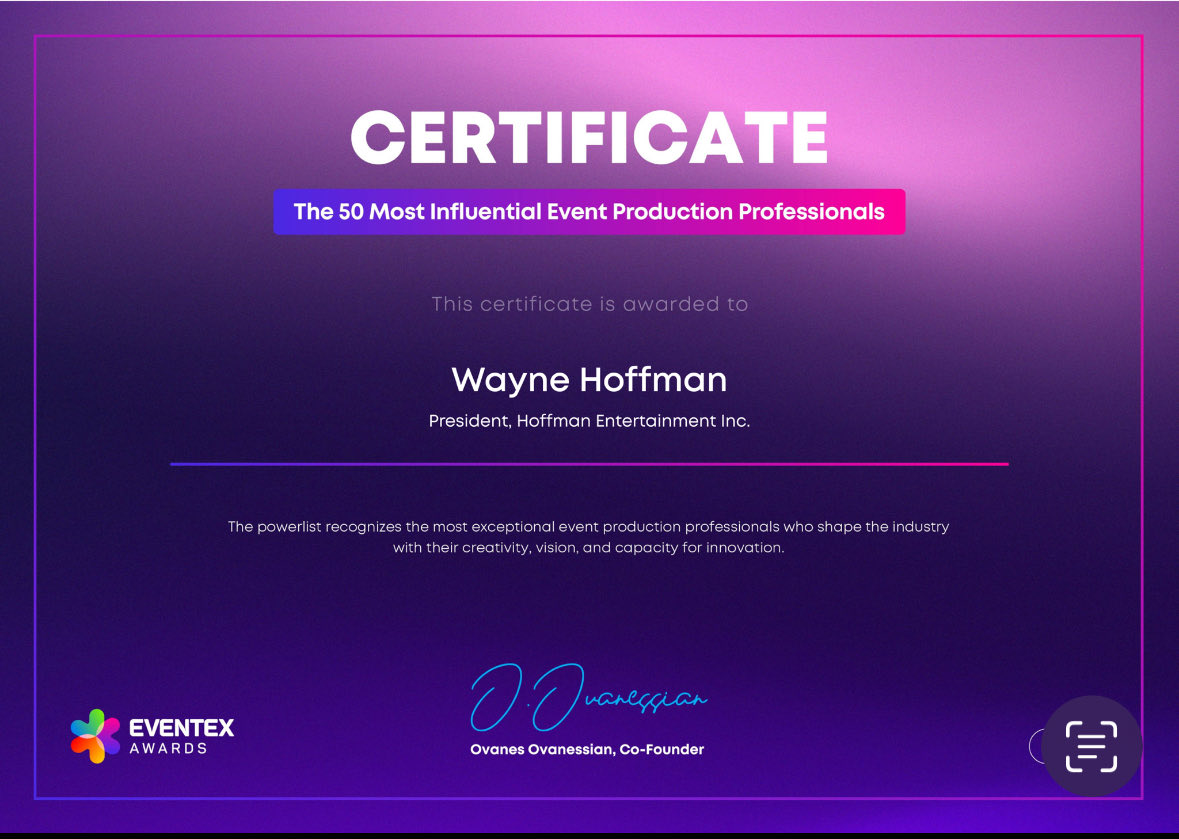1179x839 pixels.
Task: Click the blue O. Ovanessian signature
Action: click(588, 698)
